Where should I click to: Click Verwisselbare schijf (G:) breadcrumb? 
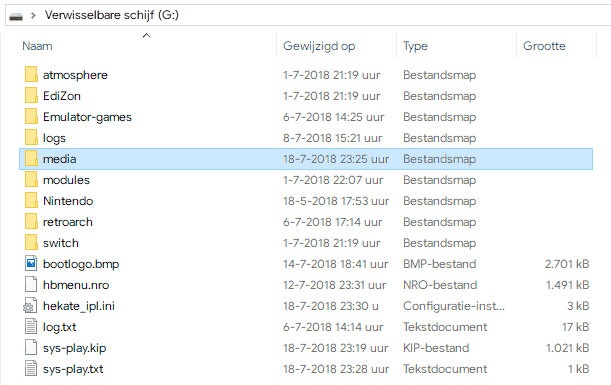[112, 15]
